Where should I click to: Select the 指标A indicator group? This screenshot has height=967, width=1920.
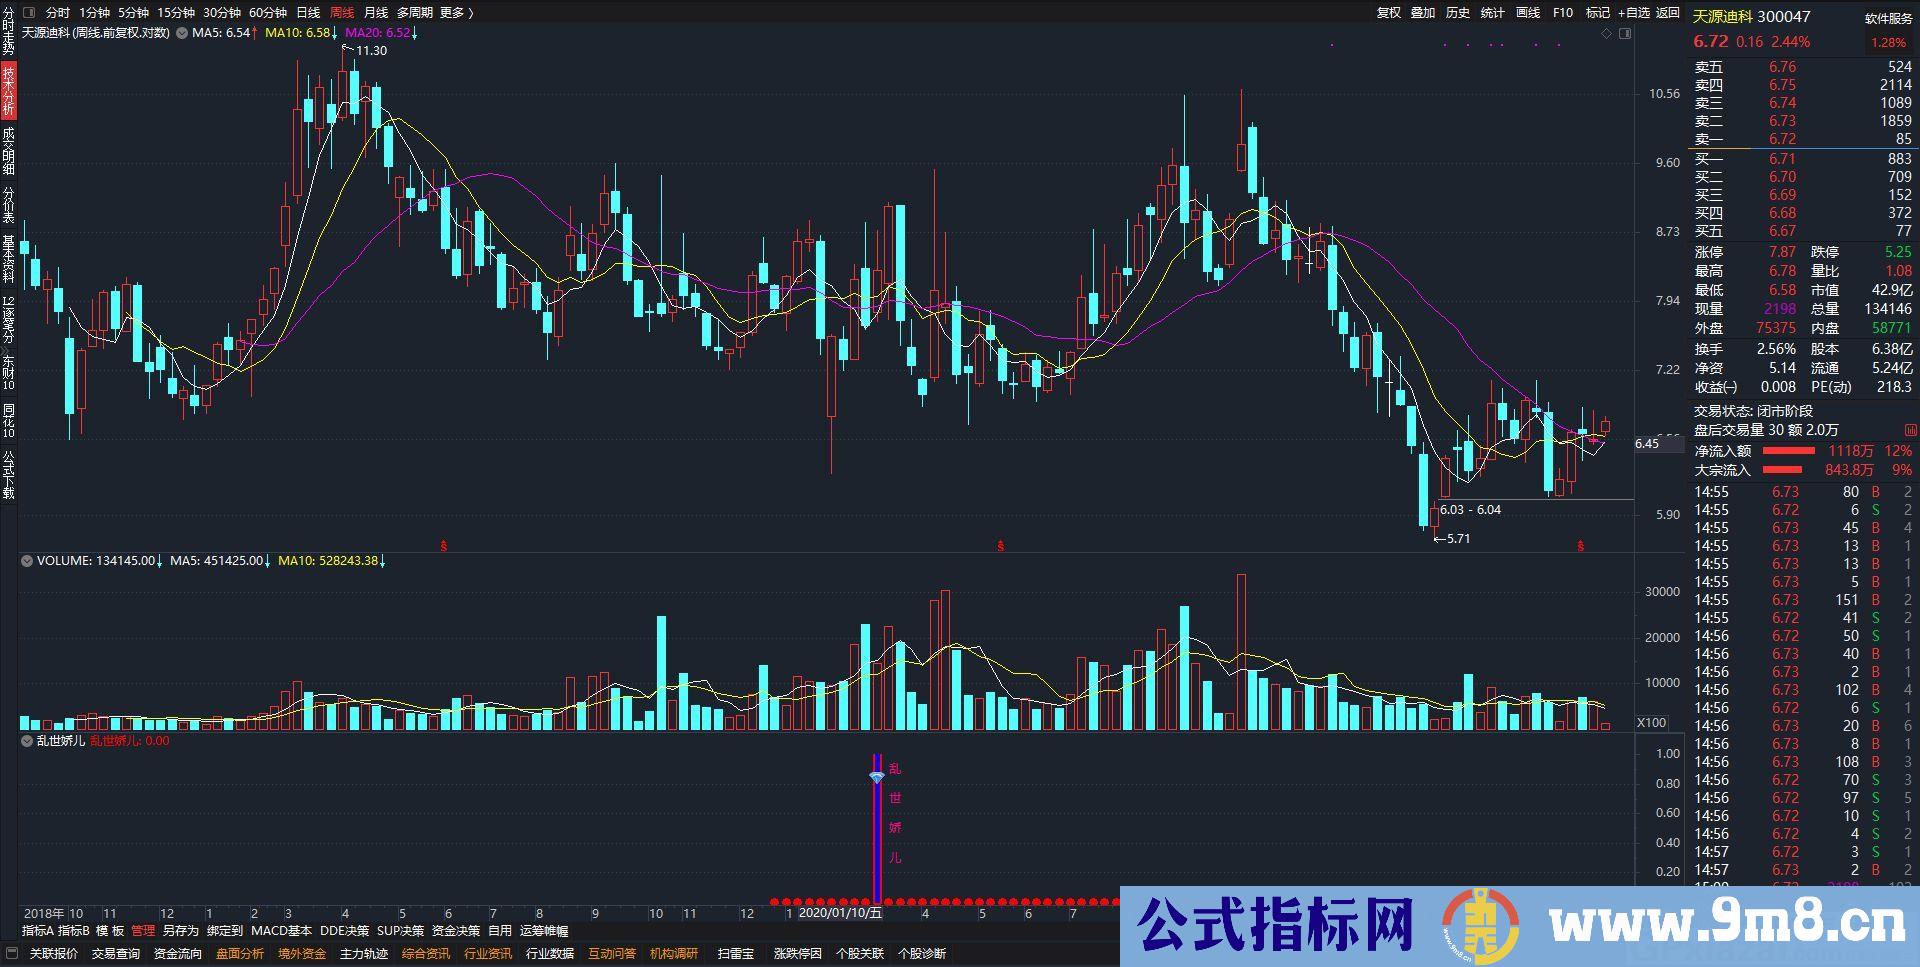click(x=38, y=931)
